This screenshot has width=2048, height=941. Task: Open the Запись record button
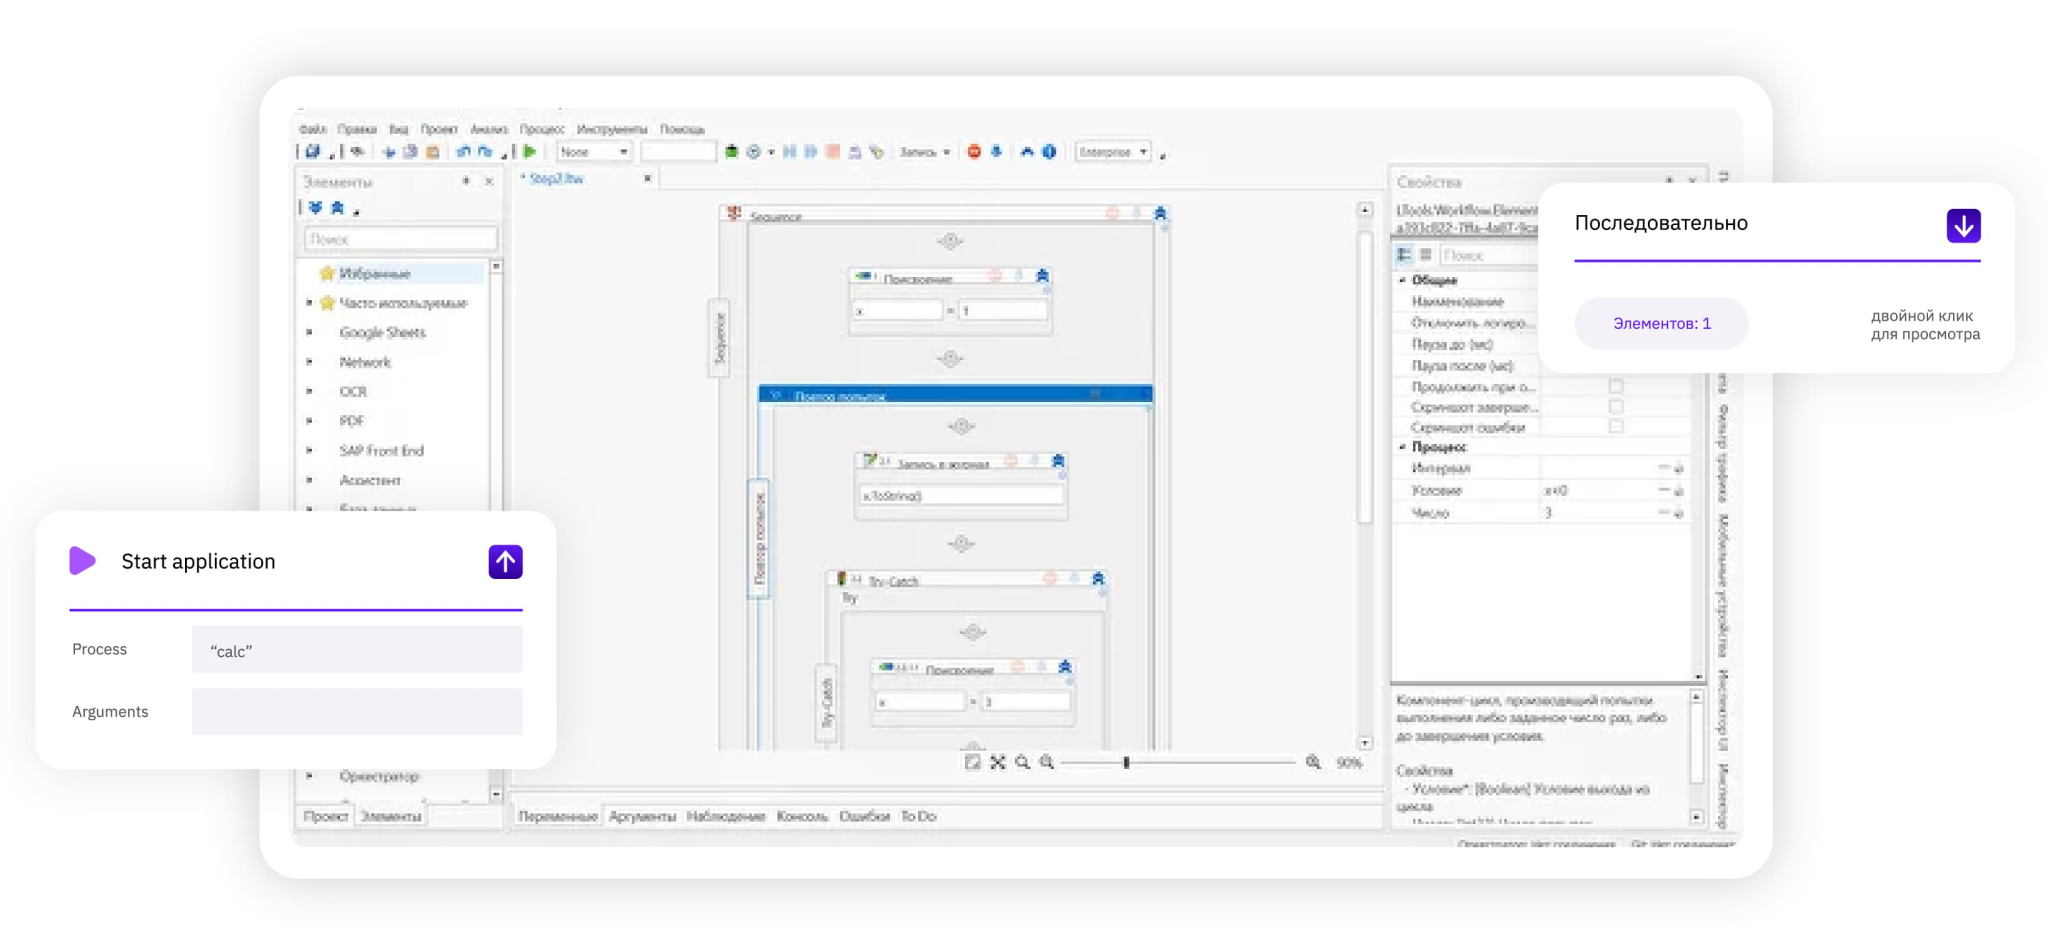click(924, 152)
